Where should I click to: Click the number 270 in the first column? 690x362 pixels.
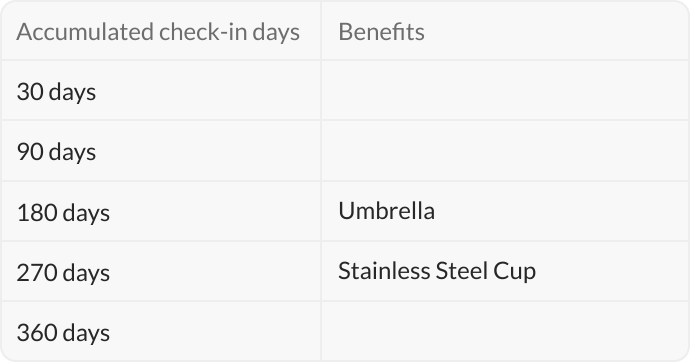pos(37,272)
